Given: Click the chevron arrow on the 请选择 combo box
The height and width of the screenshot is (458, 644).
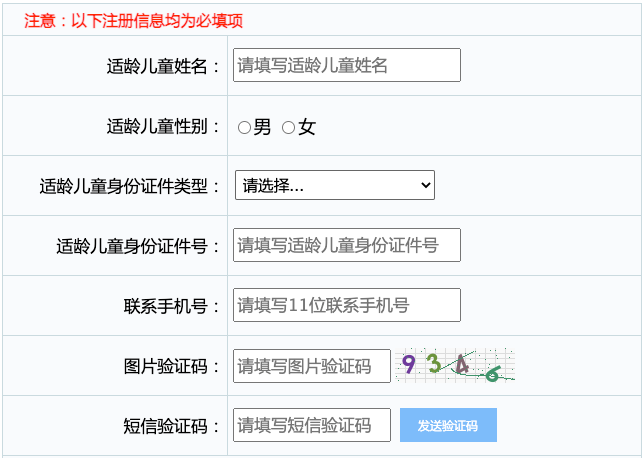Looking at the screenshot, I should click(x=426, y=185).
